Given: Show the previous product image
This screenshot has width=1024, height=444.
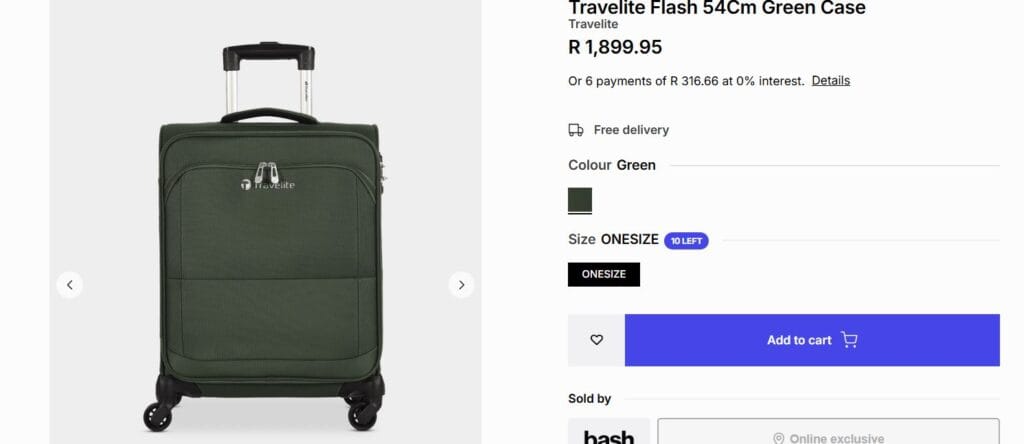Looking at the screenshot, I should (x=69, y=285).
